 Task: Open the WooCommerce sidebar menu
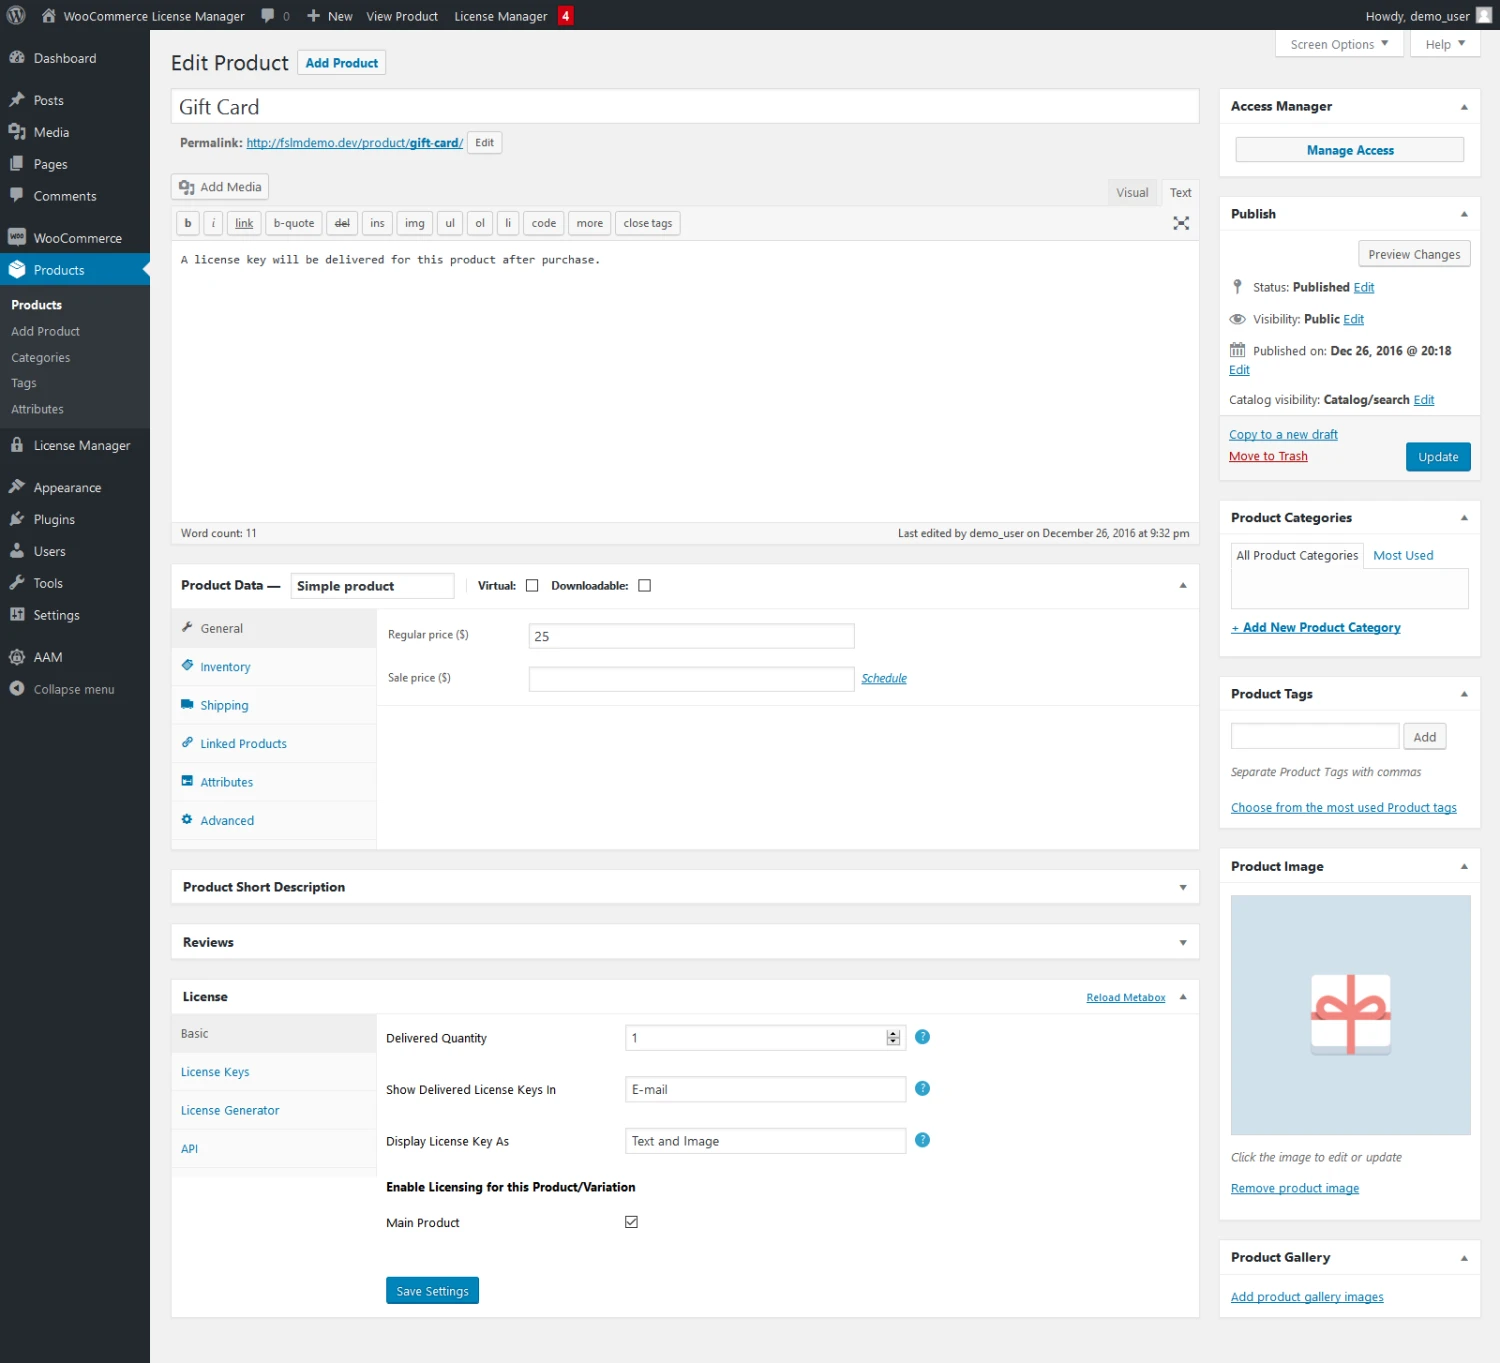pyautogui.click(x=75, y=238)
